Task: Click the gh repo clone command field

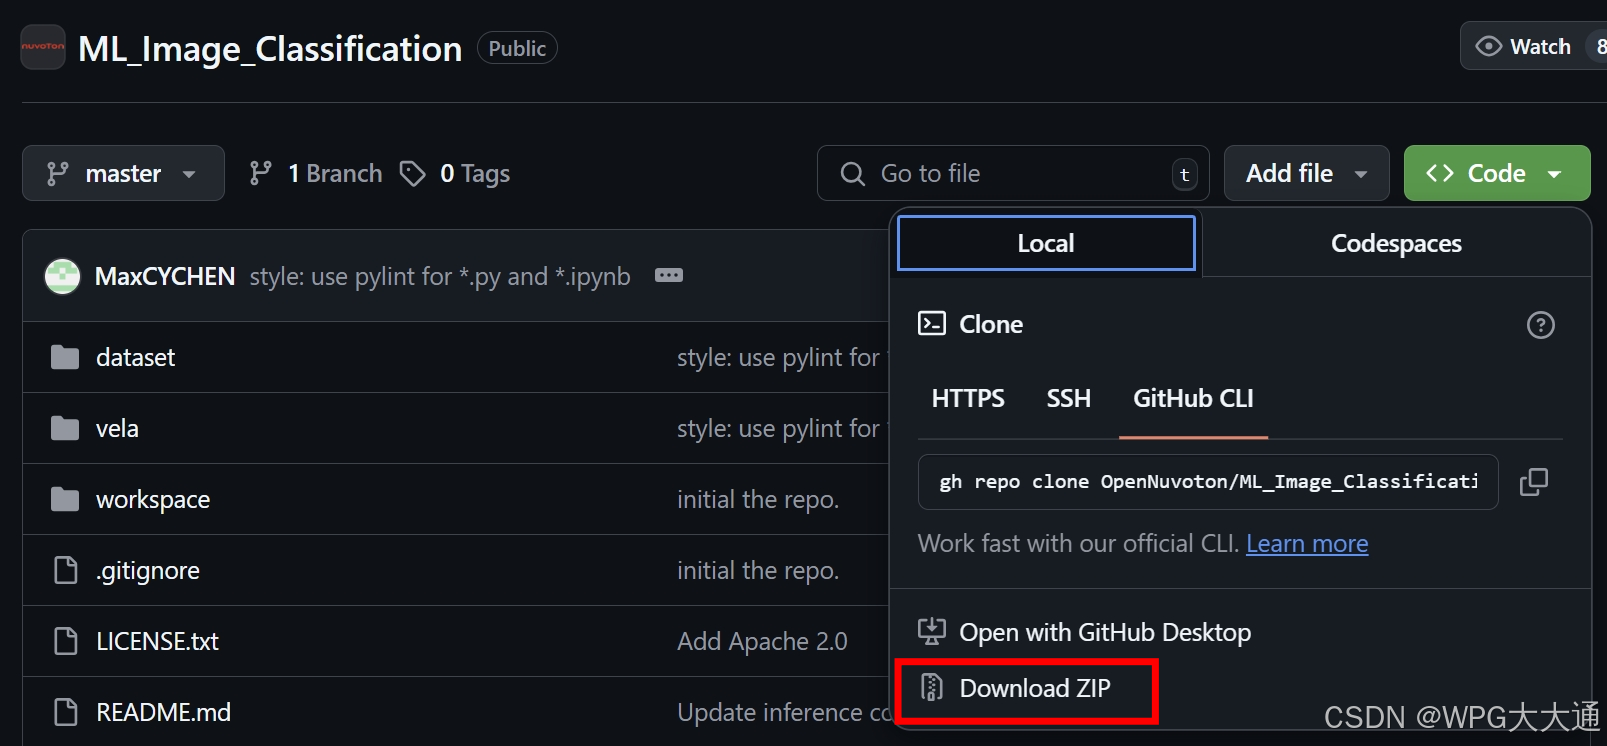Action: coord(1208,482)
